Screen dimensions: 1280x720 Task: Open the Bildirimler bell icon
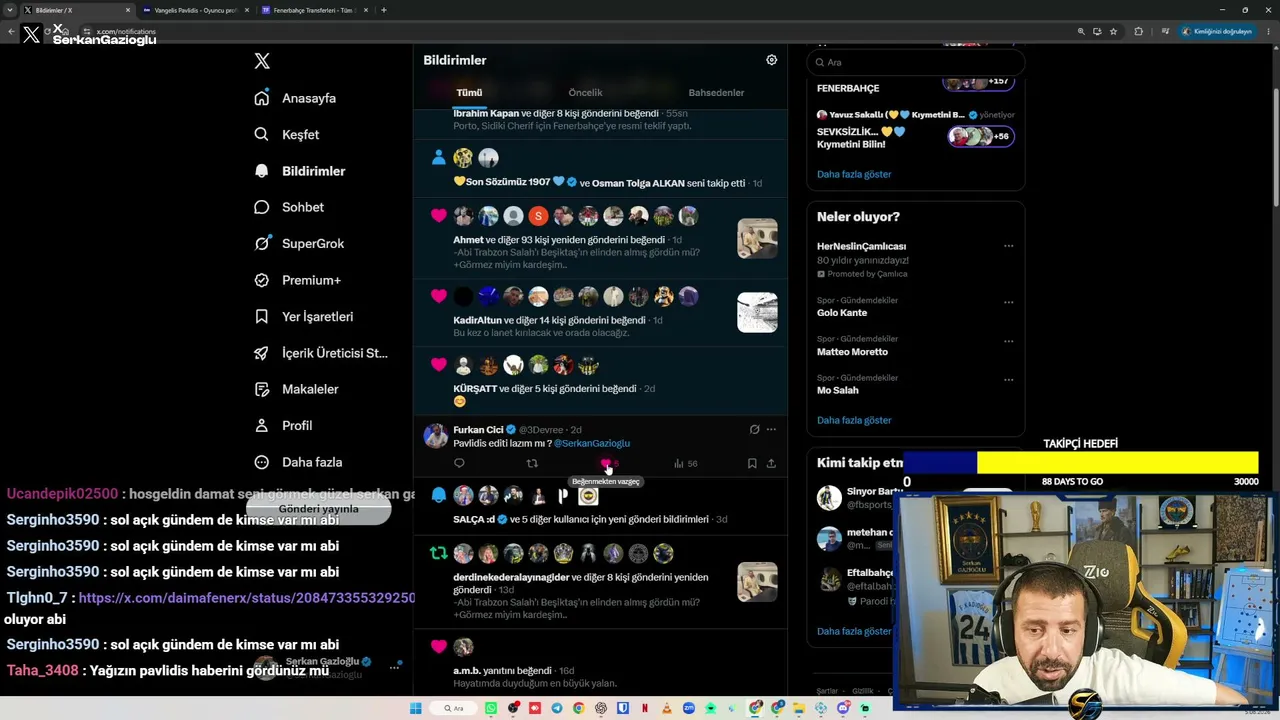262,171
